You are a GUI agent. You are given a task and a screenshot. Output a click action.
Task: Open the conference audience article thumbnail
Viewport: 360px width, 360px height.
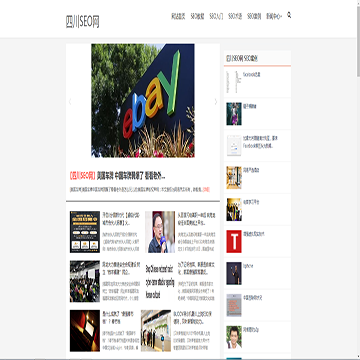[85, 281]
